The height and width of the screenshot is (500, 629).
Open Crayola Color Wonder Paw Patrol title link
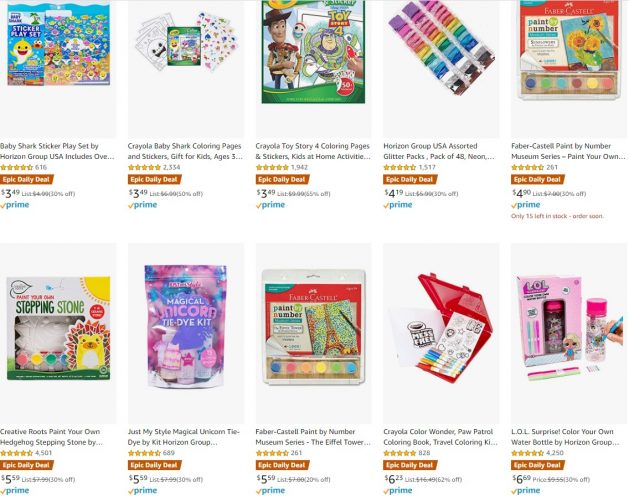click(440, 437)
